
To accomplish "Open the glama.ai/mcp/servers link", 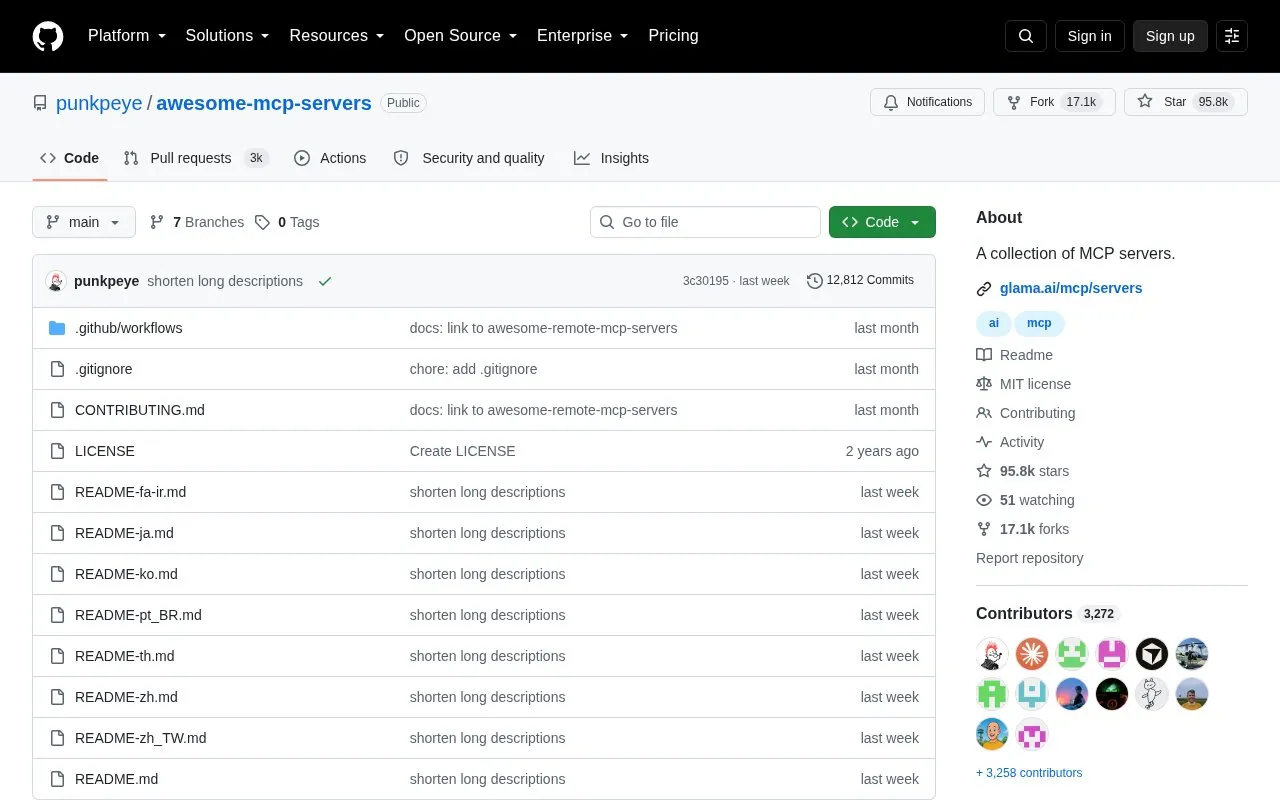I will (1071, 288).
